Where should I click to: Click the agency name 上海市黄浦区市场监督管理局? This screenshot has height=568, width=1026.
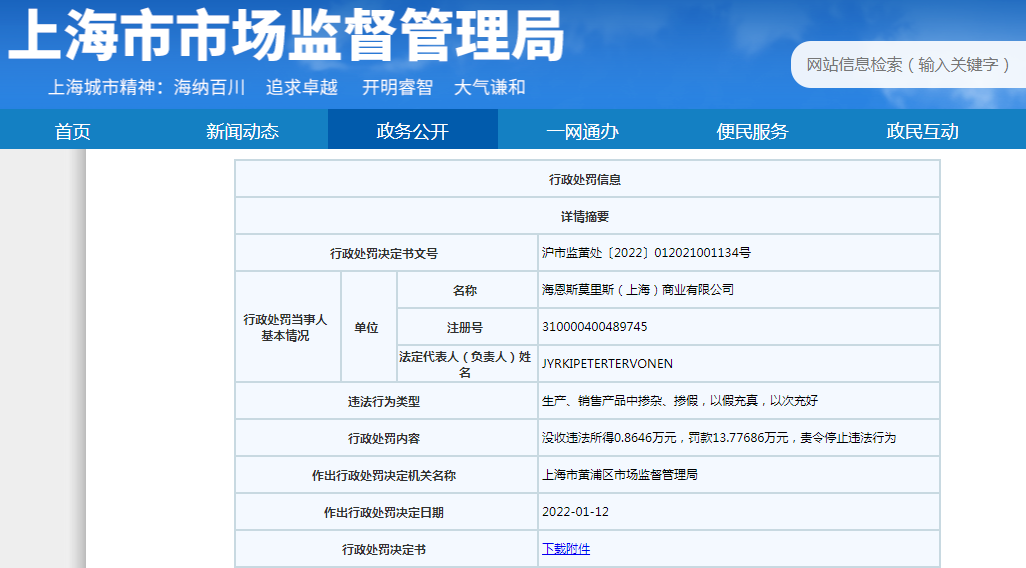coord(619,475)
